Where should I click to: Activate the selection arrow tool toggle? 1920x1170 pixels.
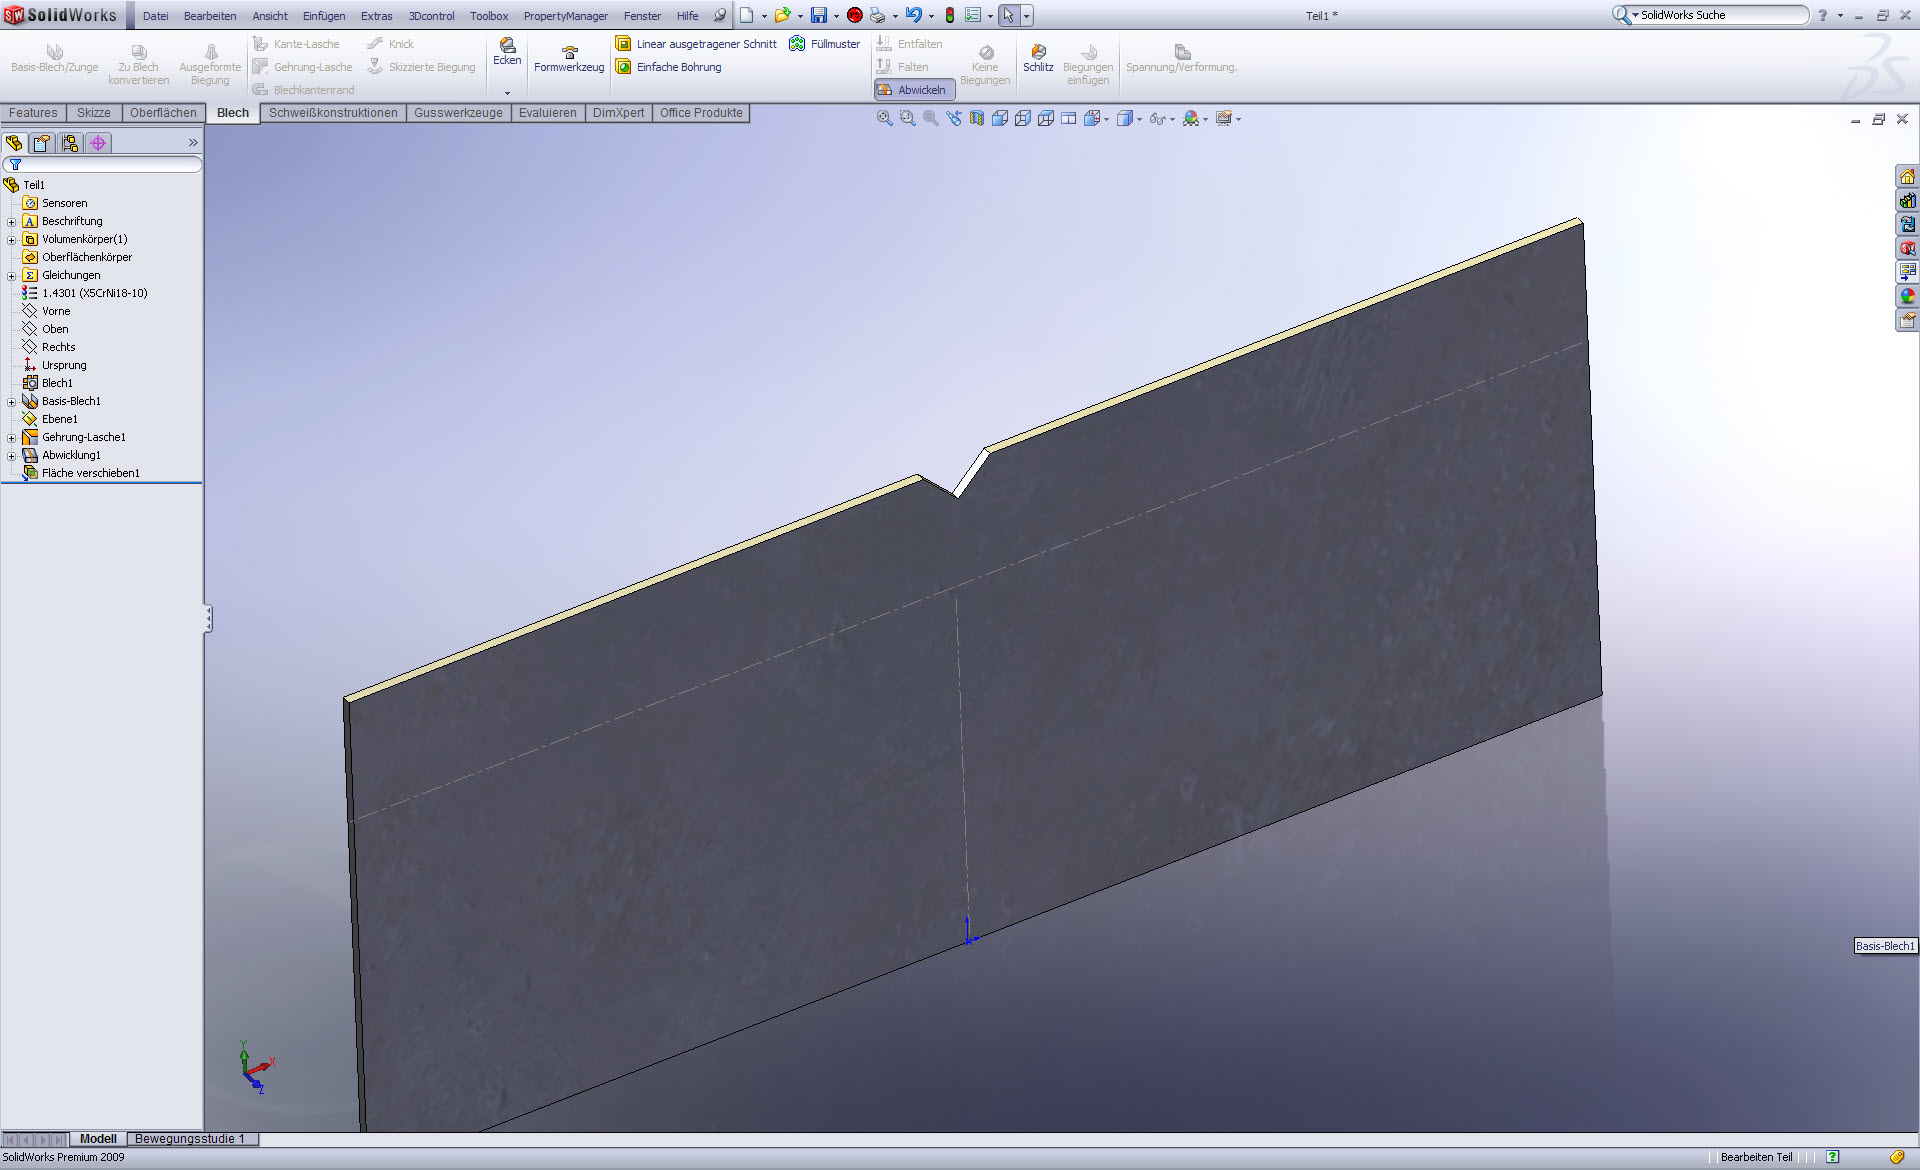click(x=1008, y=15)
